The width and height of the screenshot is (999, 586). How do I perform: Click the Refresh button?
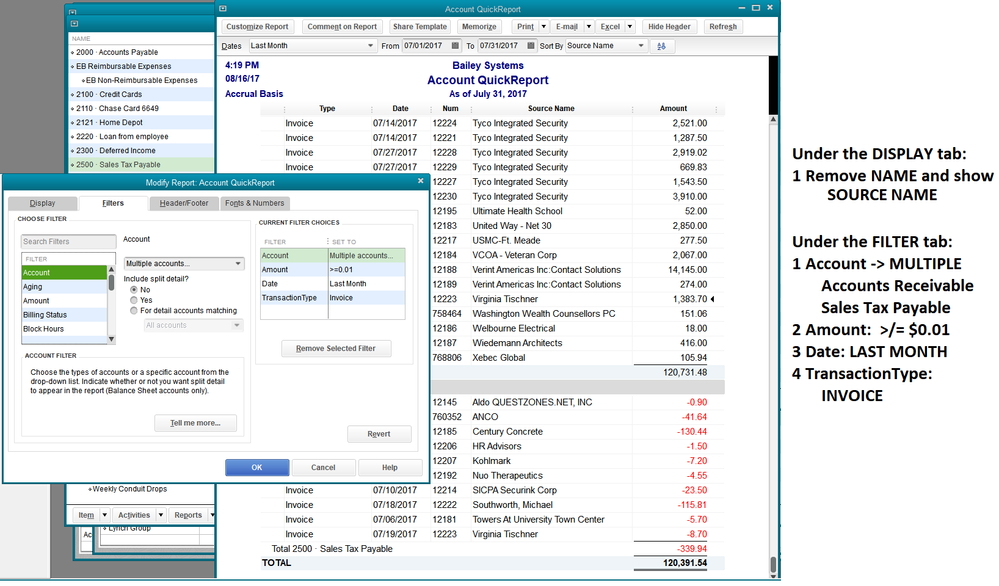tap(722, 27)
